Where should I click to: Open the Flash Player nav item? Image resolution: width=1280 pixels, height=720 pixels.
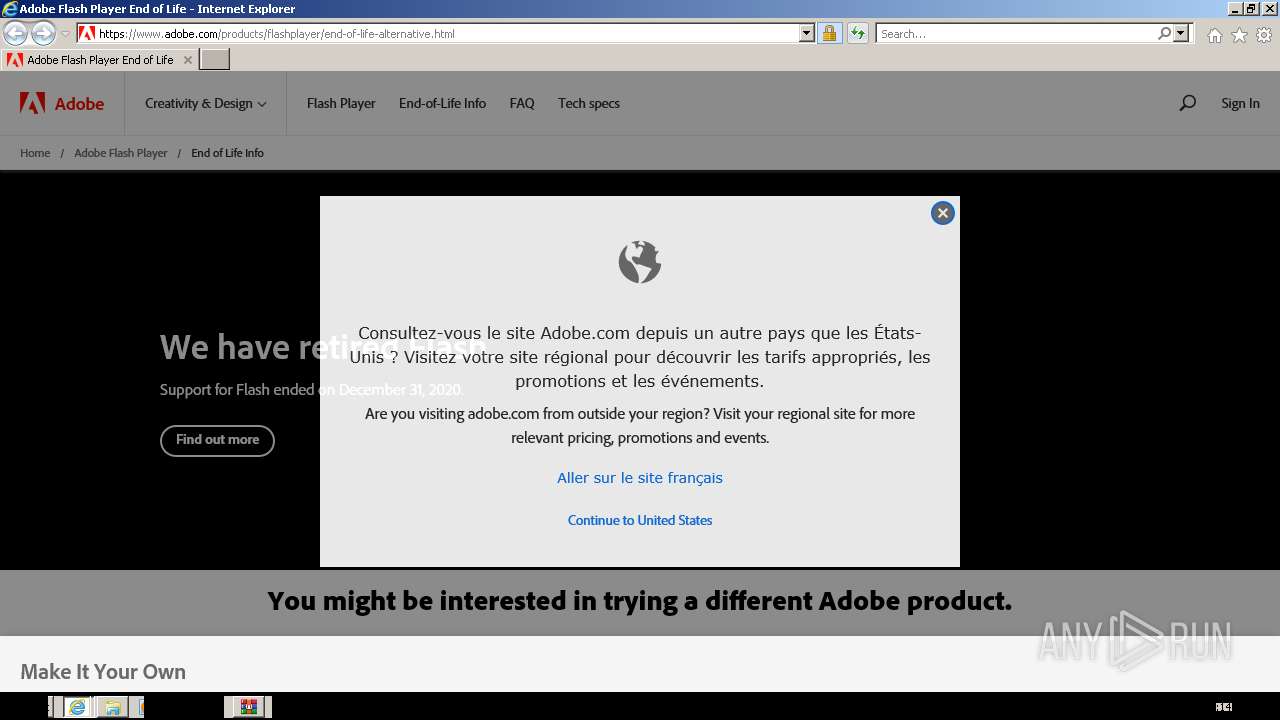pos(341,103)
